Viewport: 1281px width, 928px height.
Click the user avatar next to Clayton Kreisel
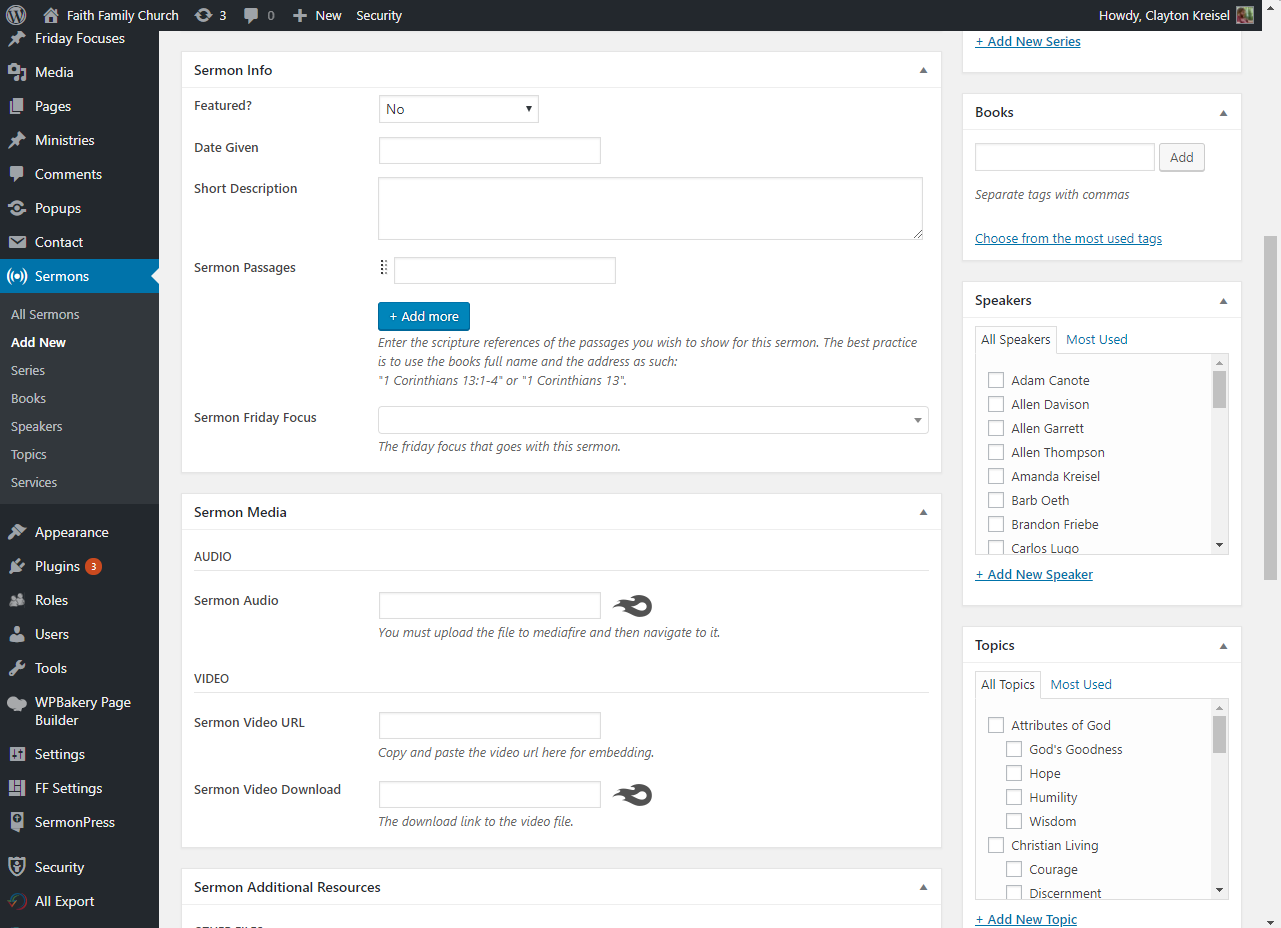(x=1245, y=15)
